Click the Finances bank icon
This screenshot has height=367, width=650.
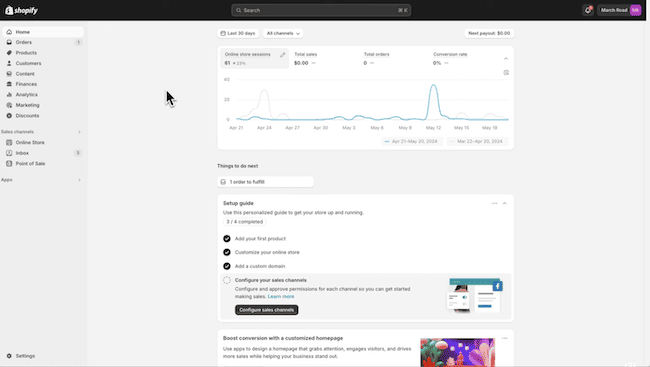point(9,84)
